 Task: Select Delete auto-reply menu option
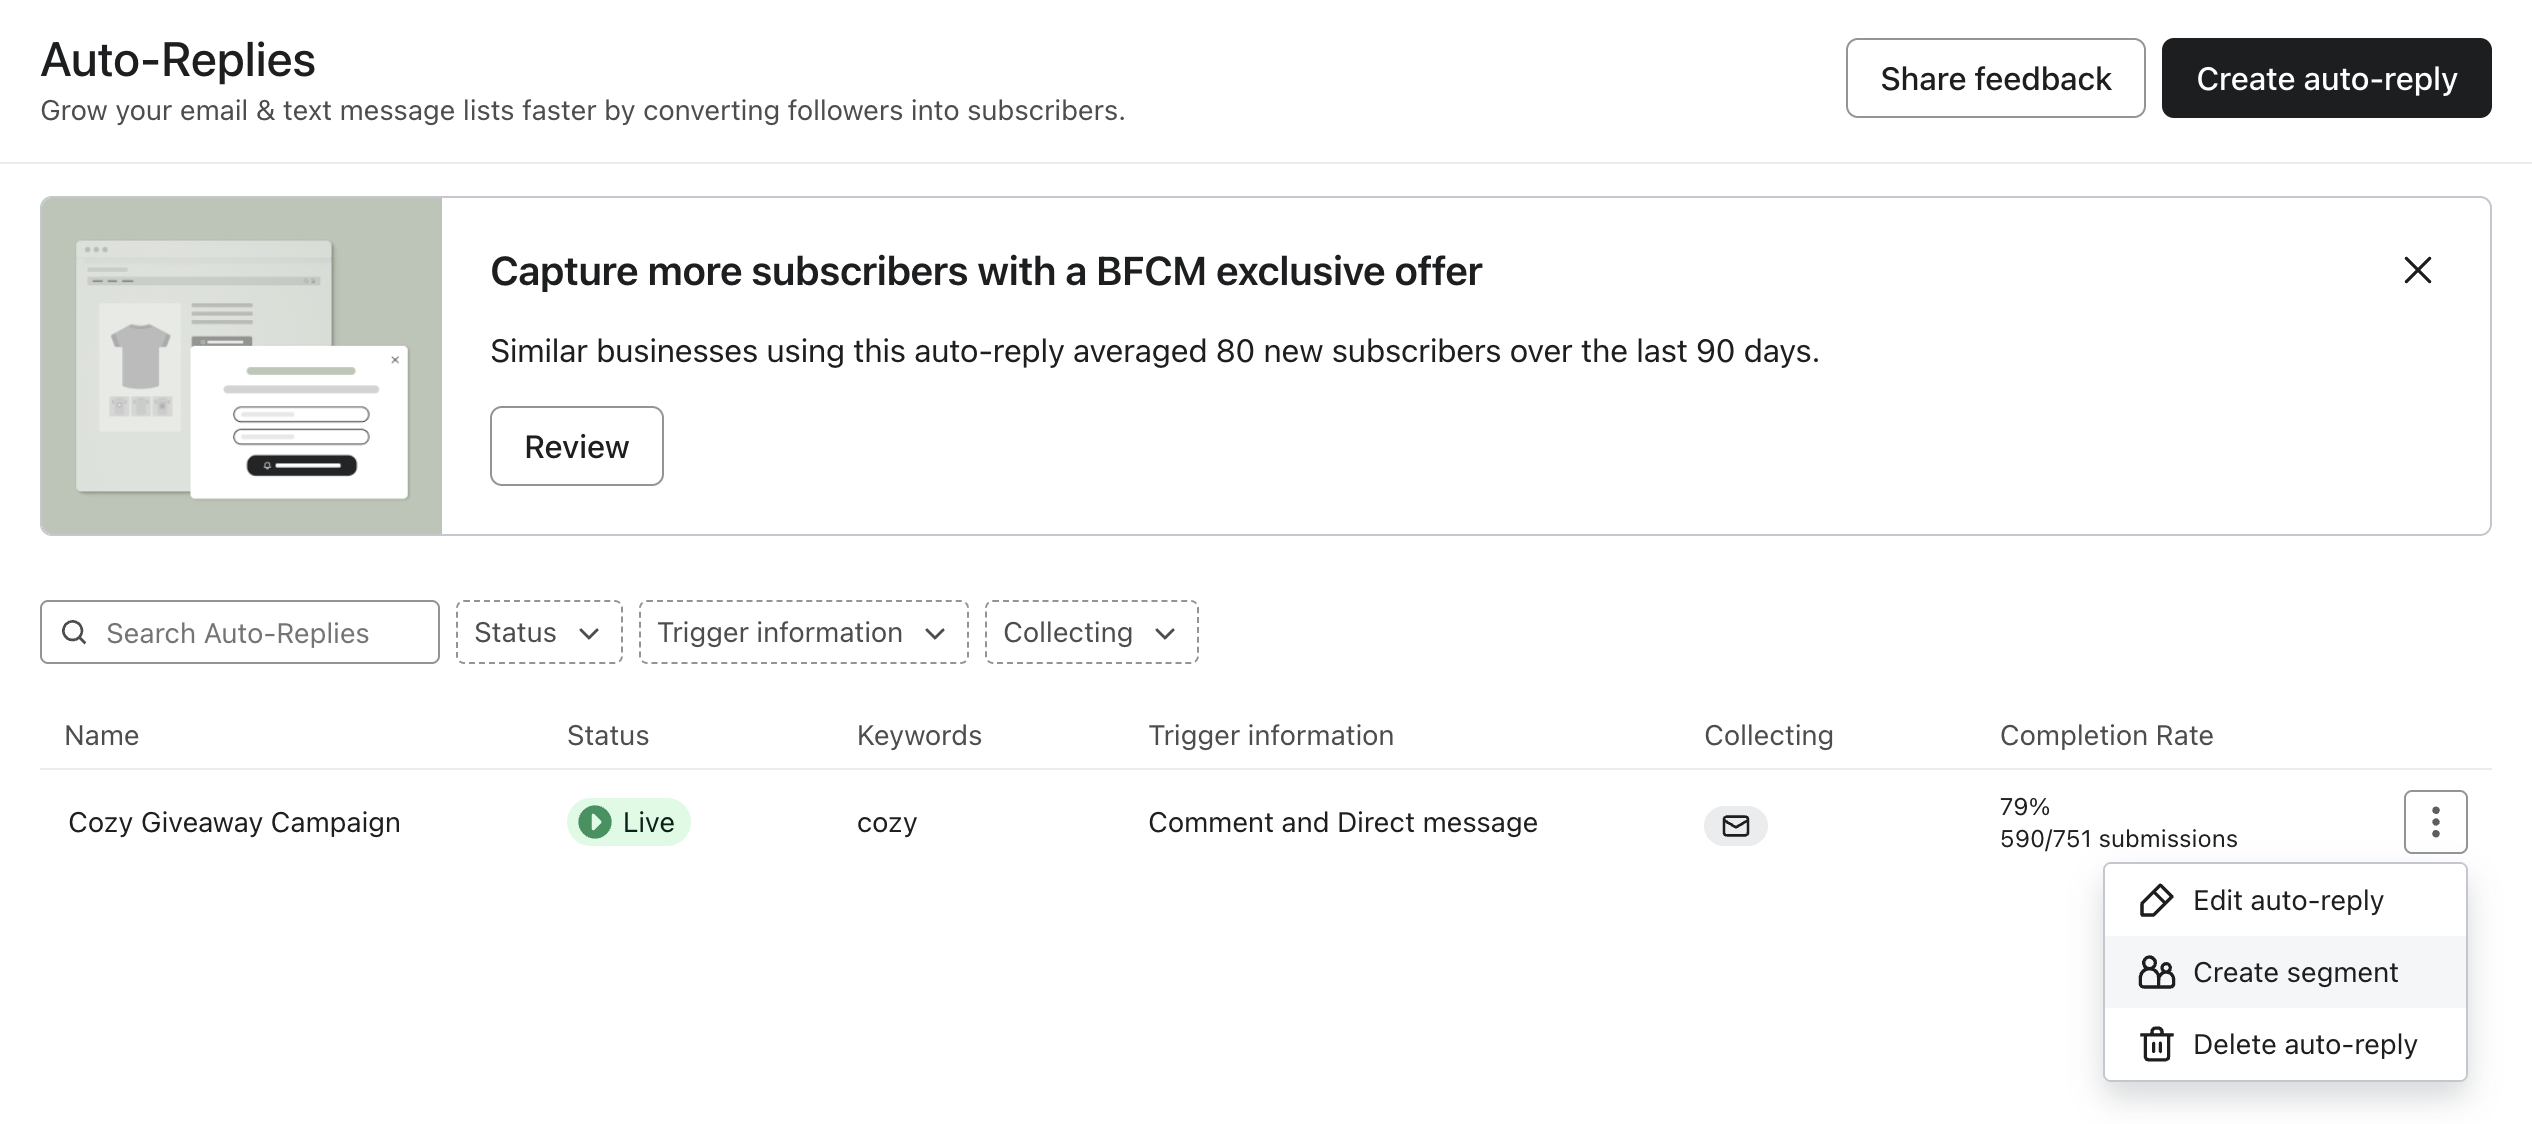[x=2304, y=1045]
